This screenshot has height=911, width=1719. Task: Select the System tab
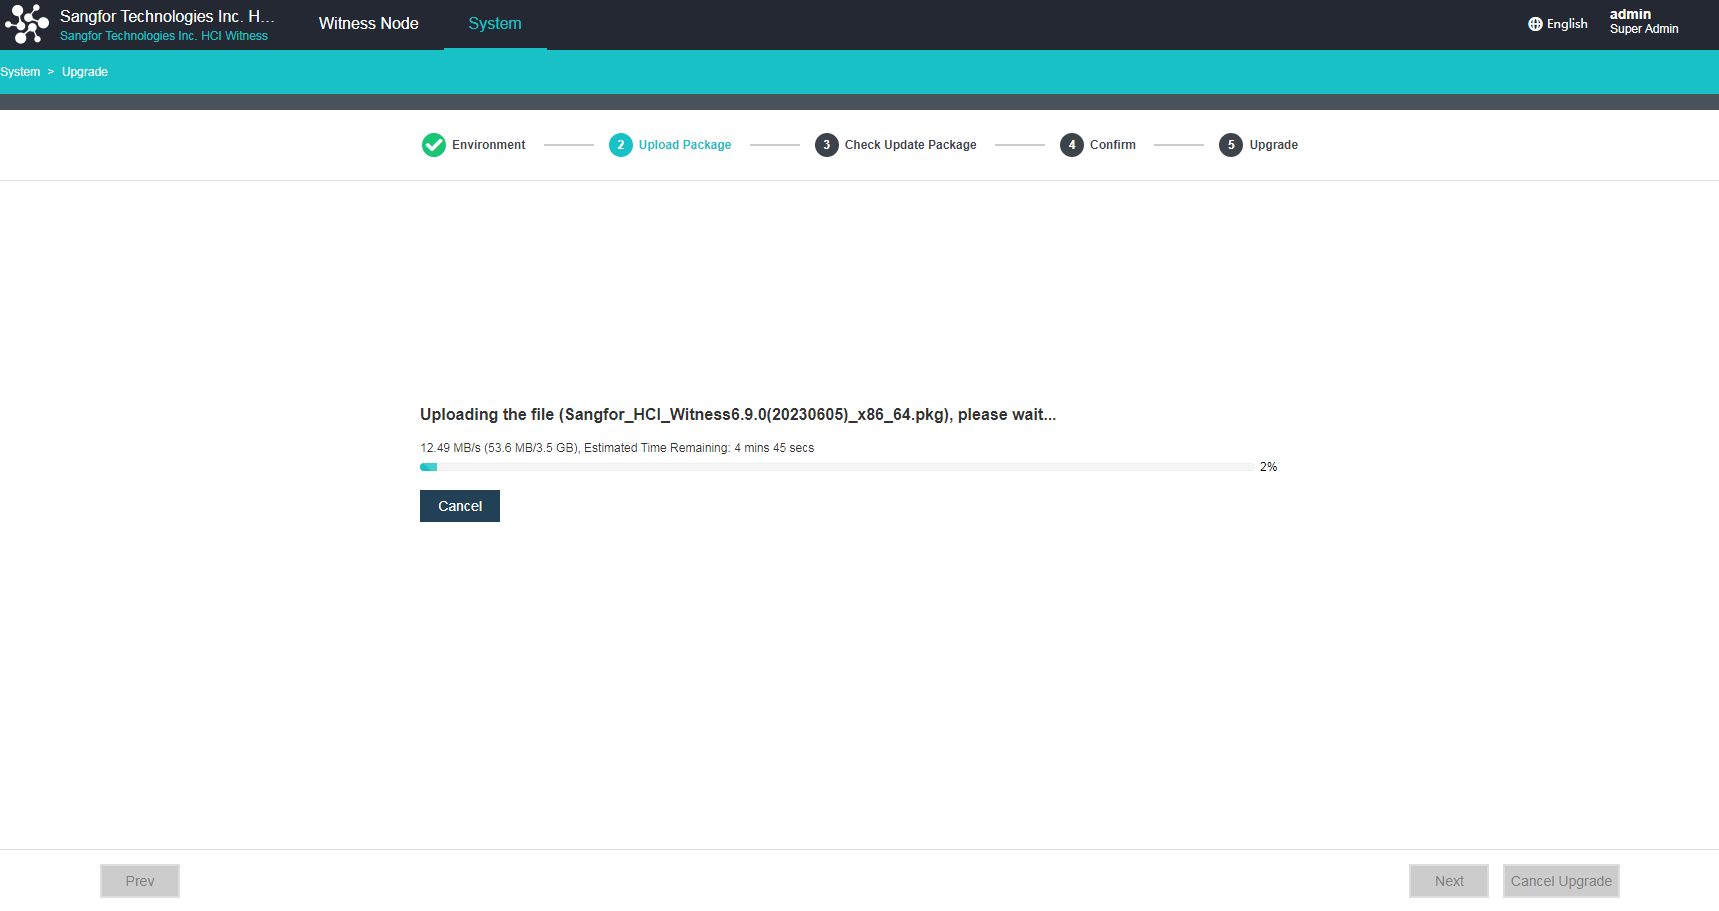(x=494, y=23)
